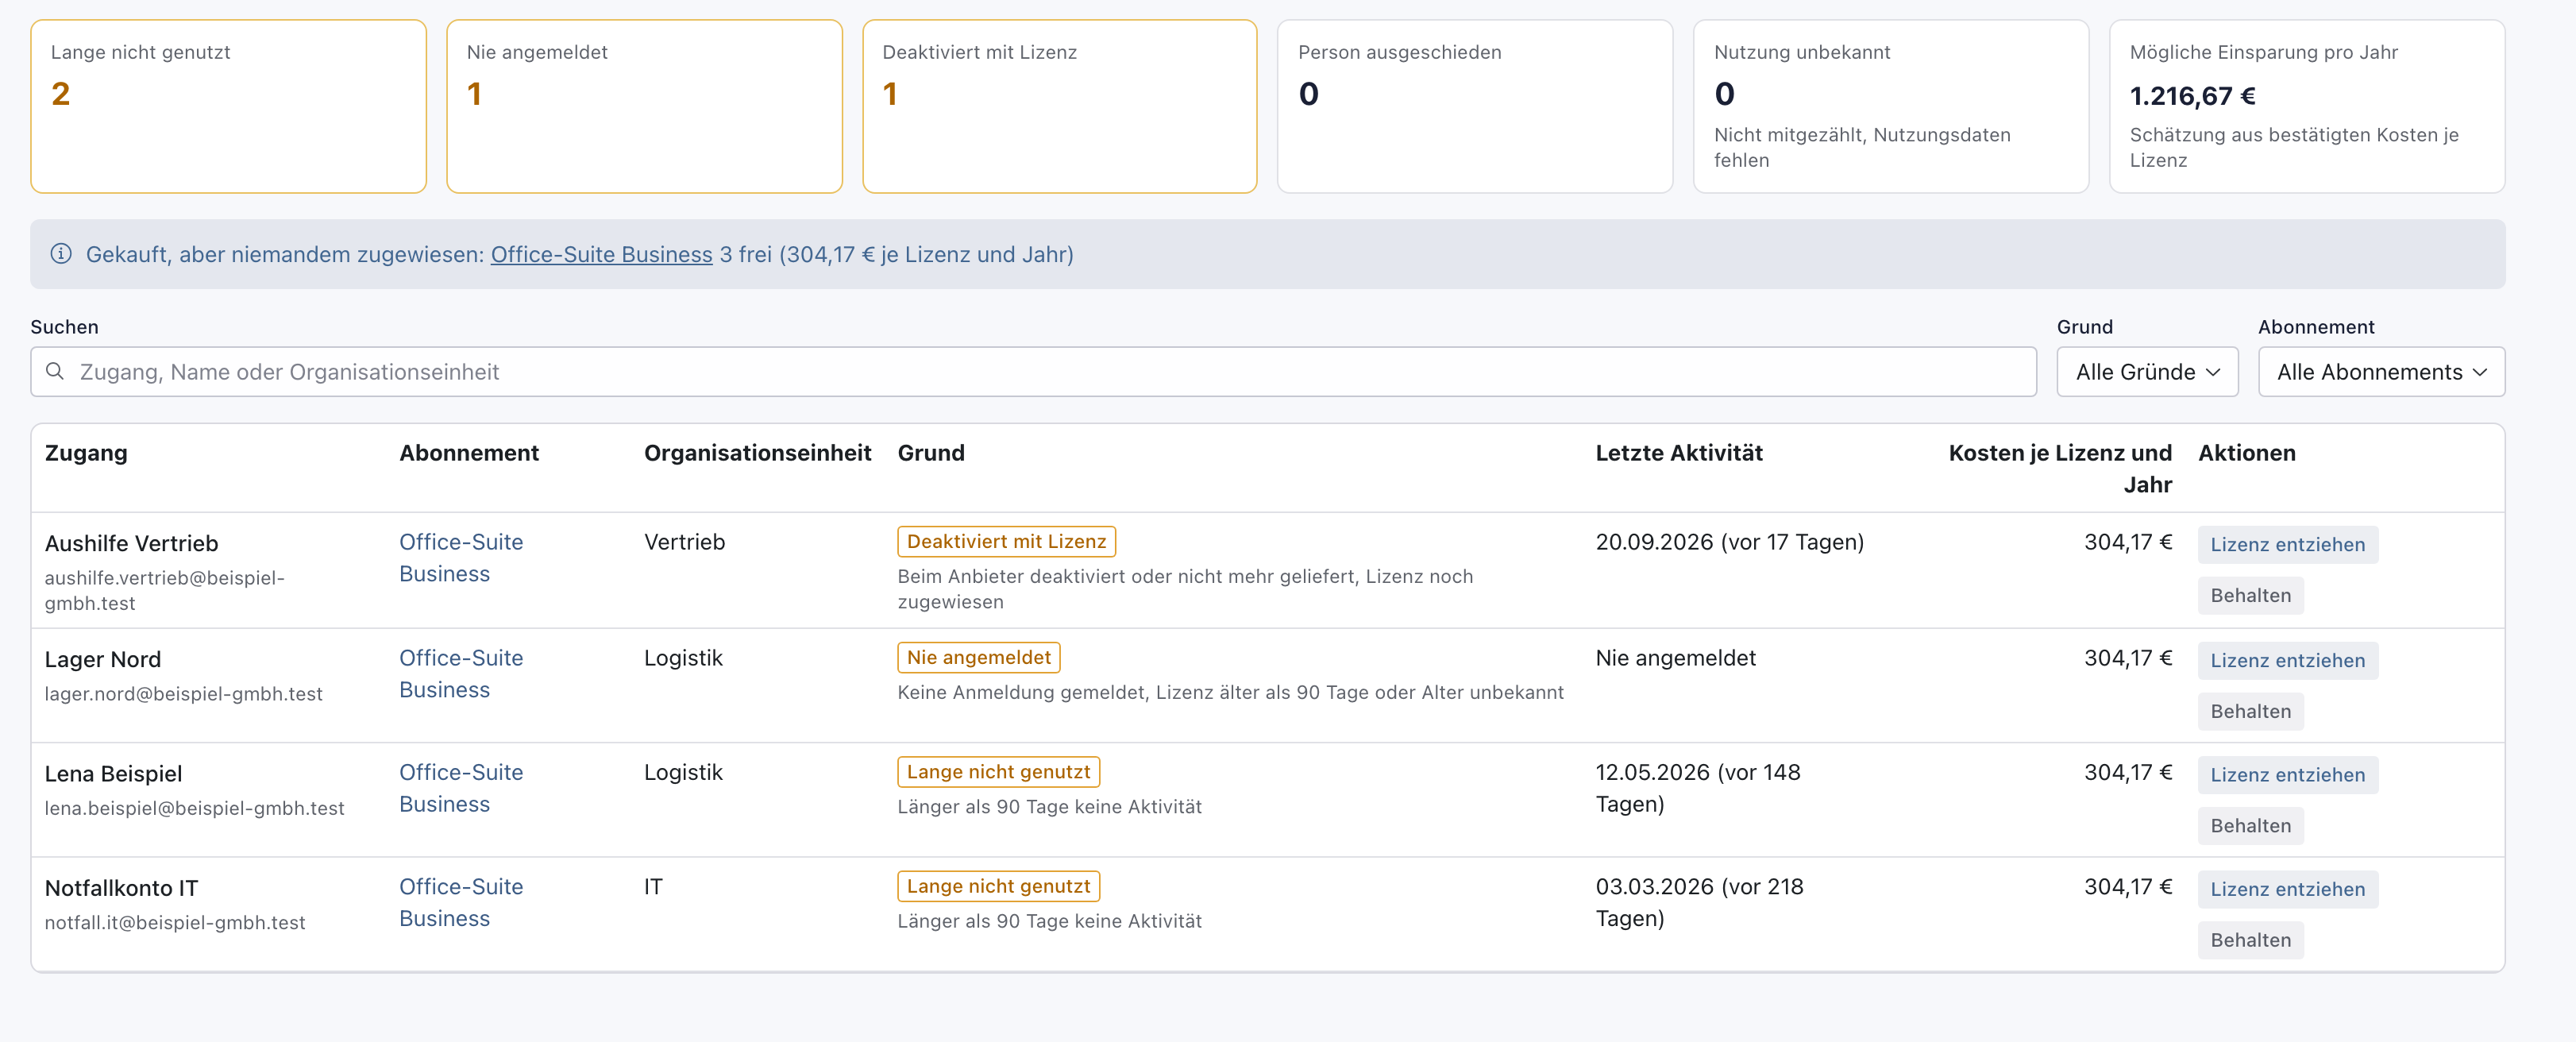
Task: Click Behalten for Aushilfe Vertrieb
Action: [2250, 596]
